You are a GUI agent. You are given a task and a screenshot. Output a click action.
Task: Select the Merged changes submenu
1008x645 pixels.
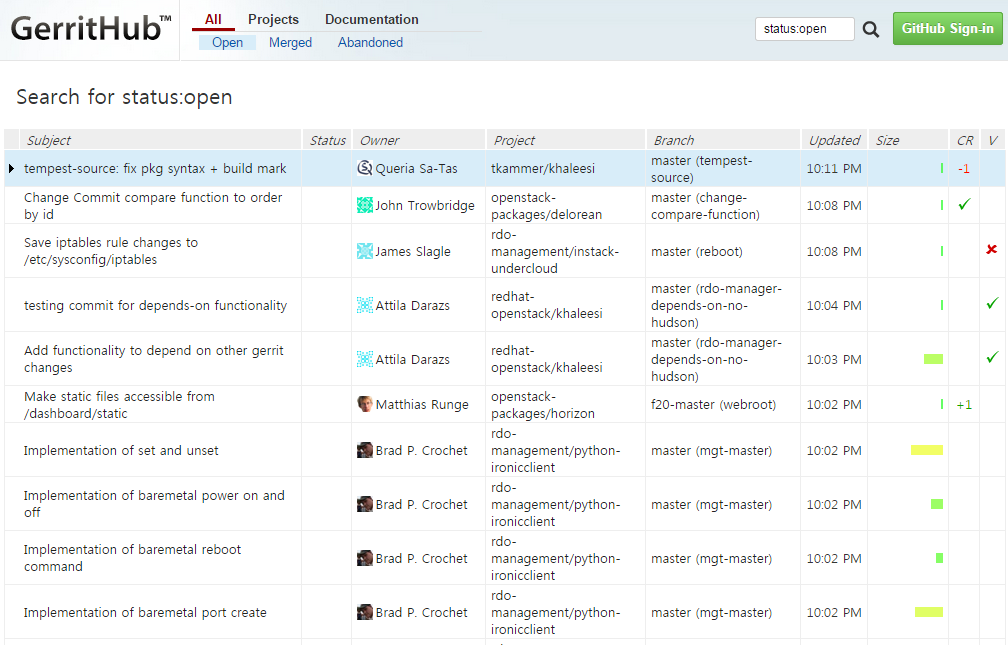(x=290, y=42)
